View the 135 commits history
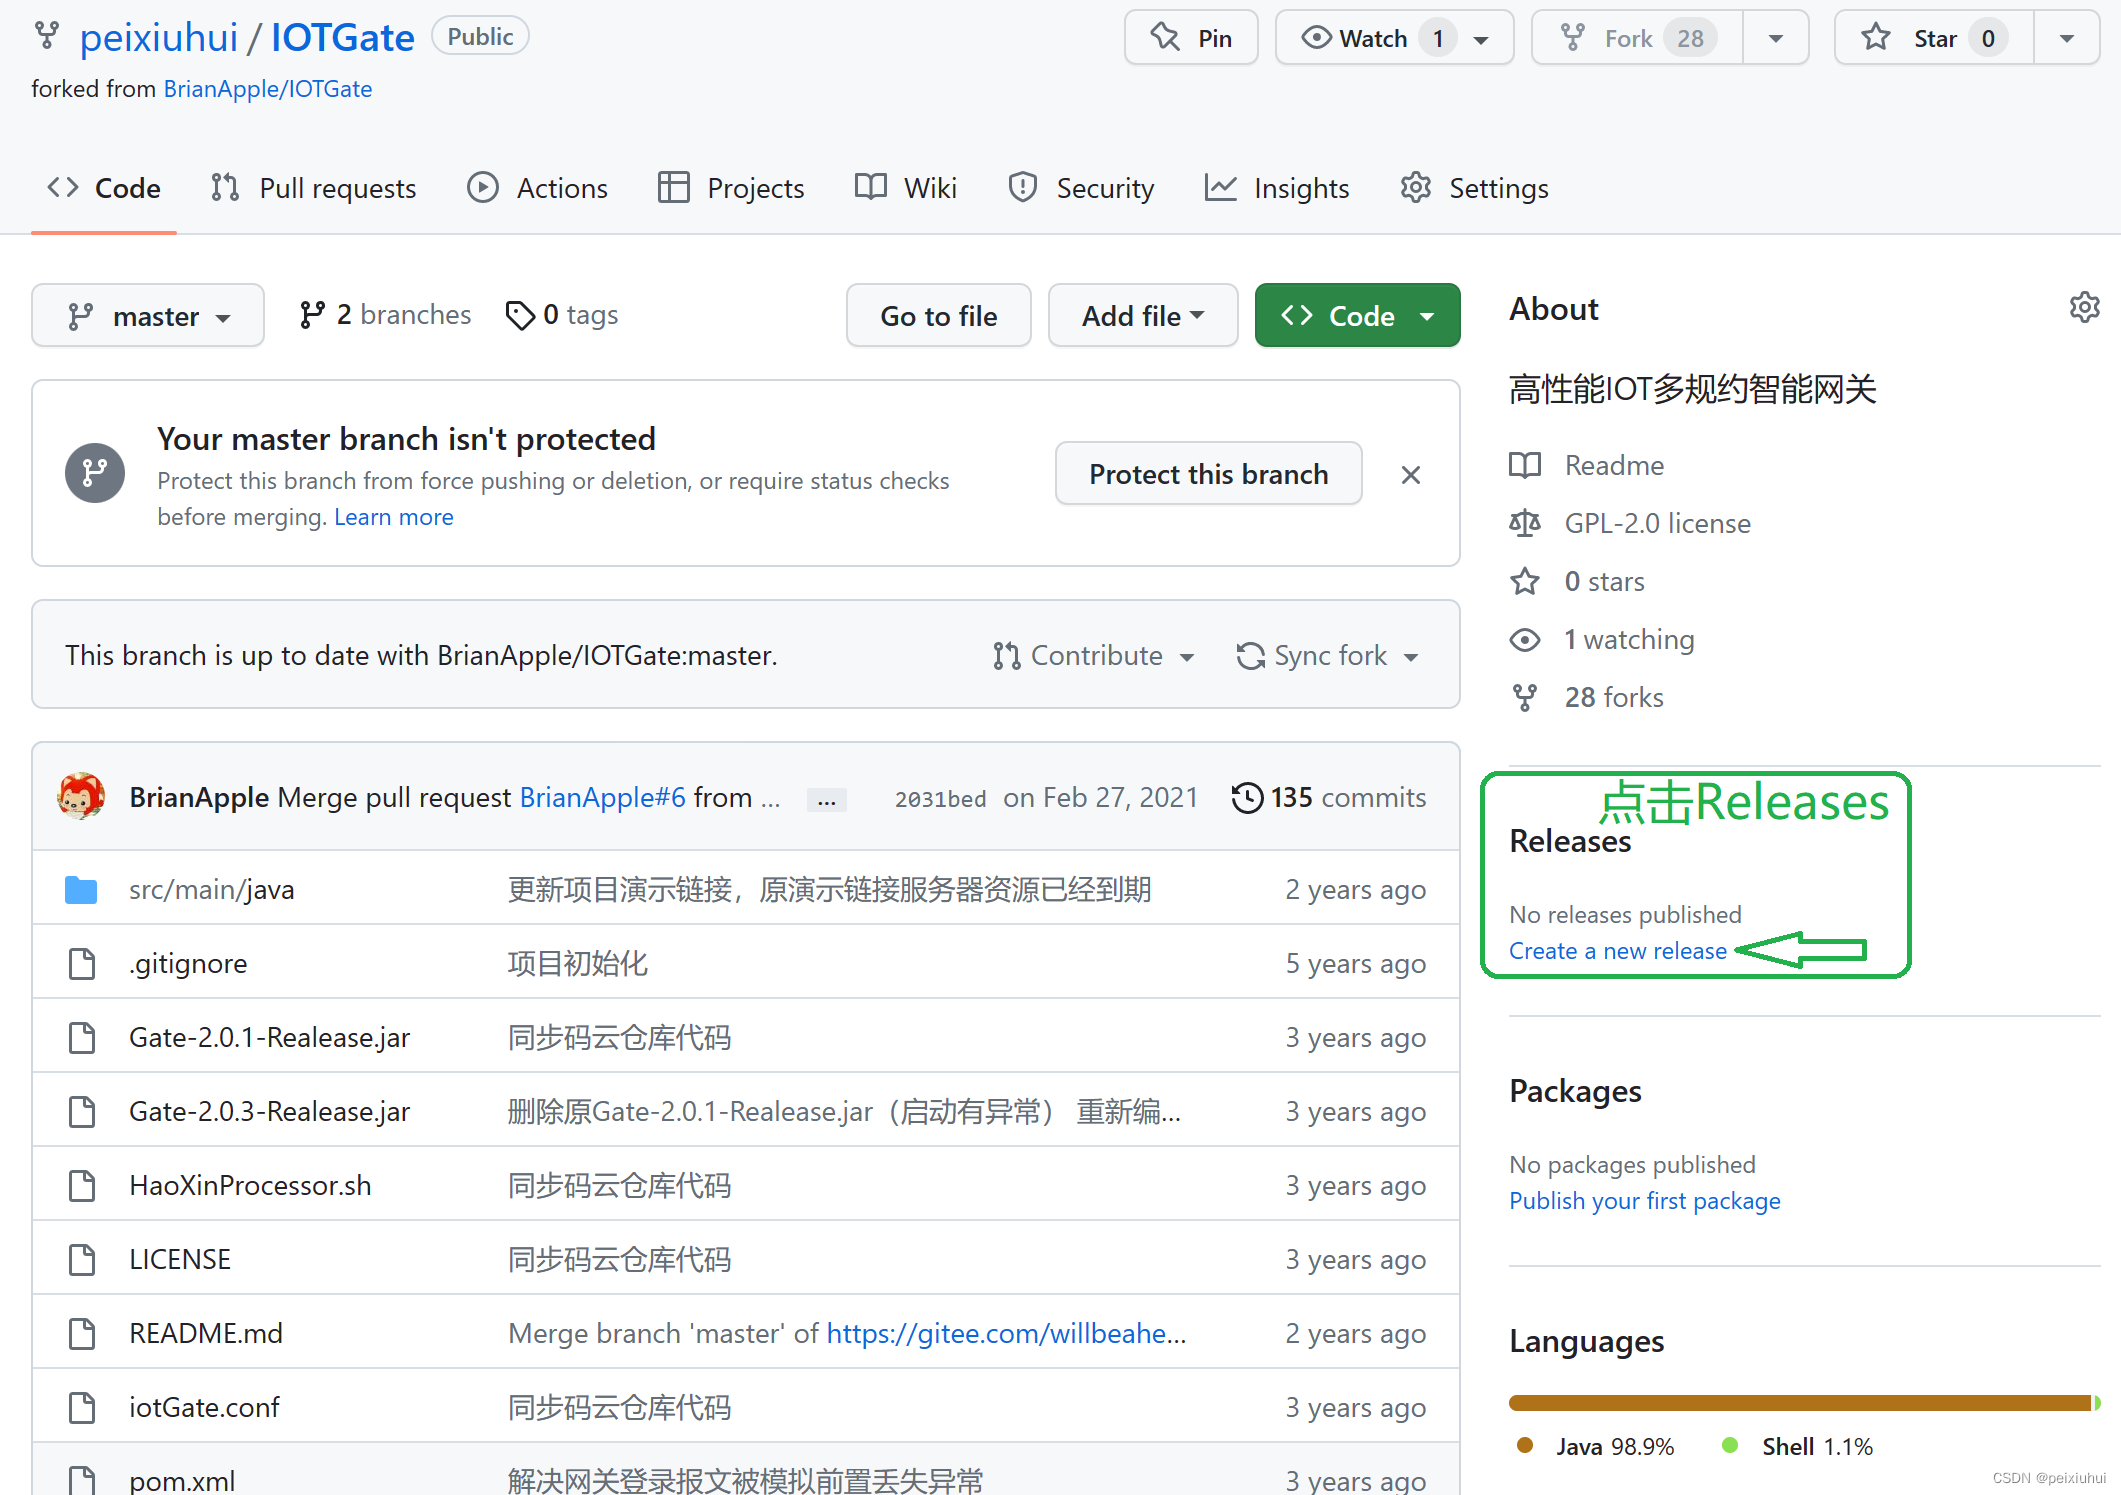This screenshot has width=2121, height=1495. (x=1329, y=798)
